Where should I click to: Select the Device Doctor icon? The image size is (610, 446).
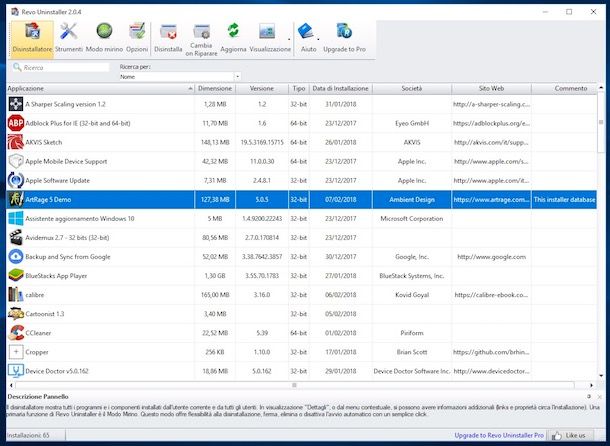[16, 371]
